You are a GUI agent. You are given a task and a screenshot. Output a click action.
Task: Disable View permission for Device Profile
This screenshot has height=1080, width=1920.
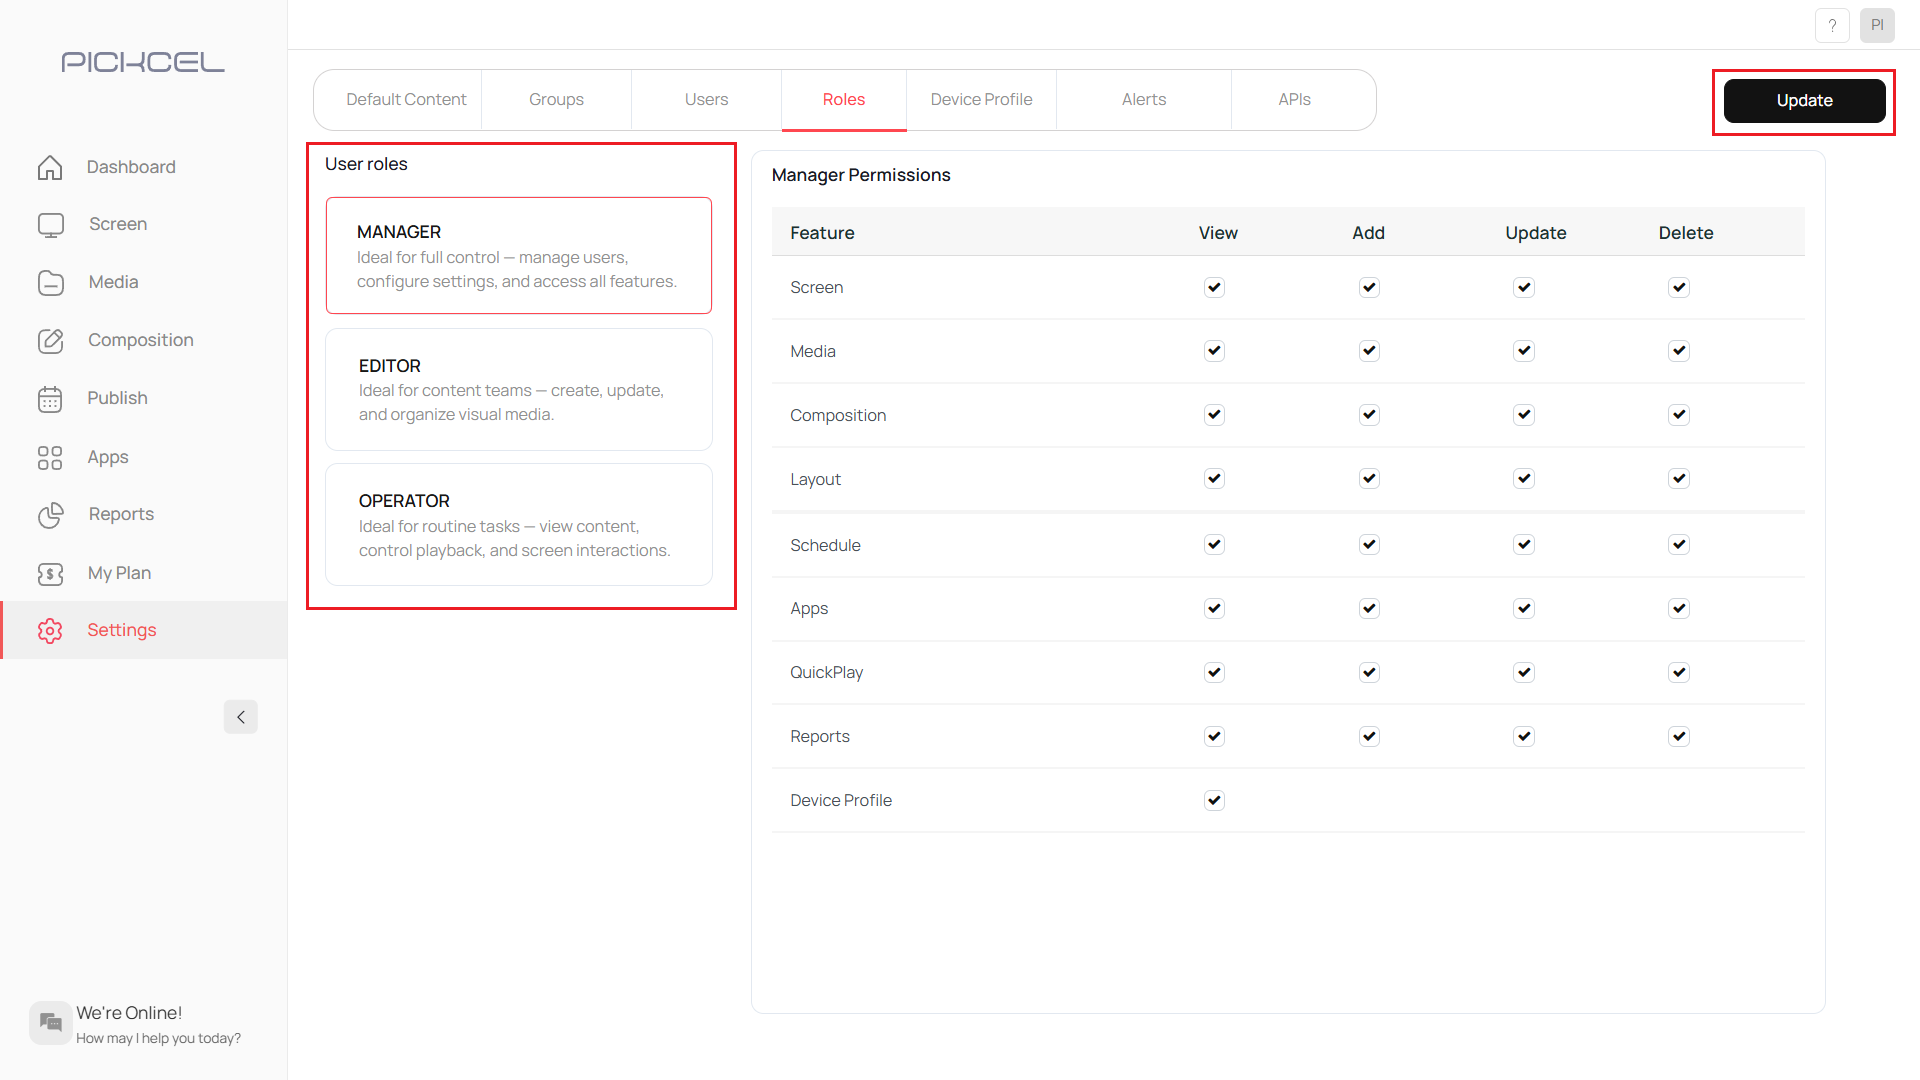(x=1213, y=800)
